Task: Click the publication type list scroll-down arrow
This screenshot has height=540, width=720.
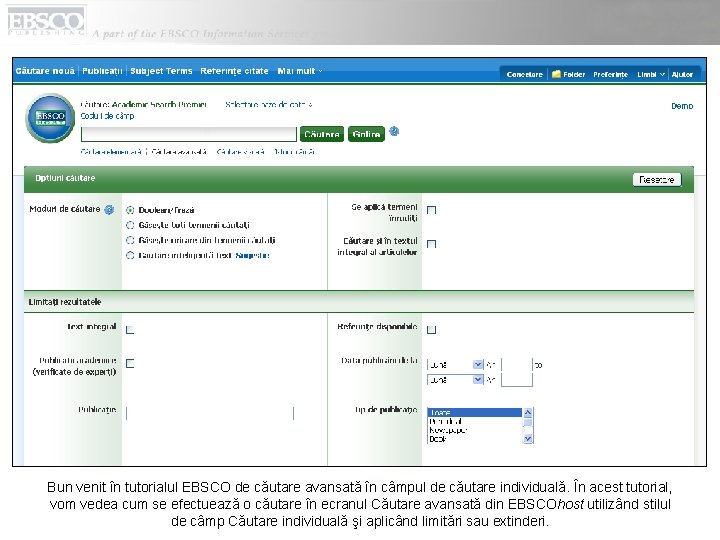Action: tap(528, 439)
